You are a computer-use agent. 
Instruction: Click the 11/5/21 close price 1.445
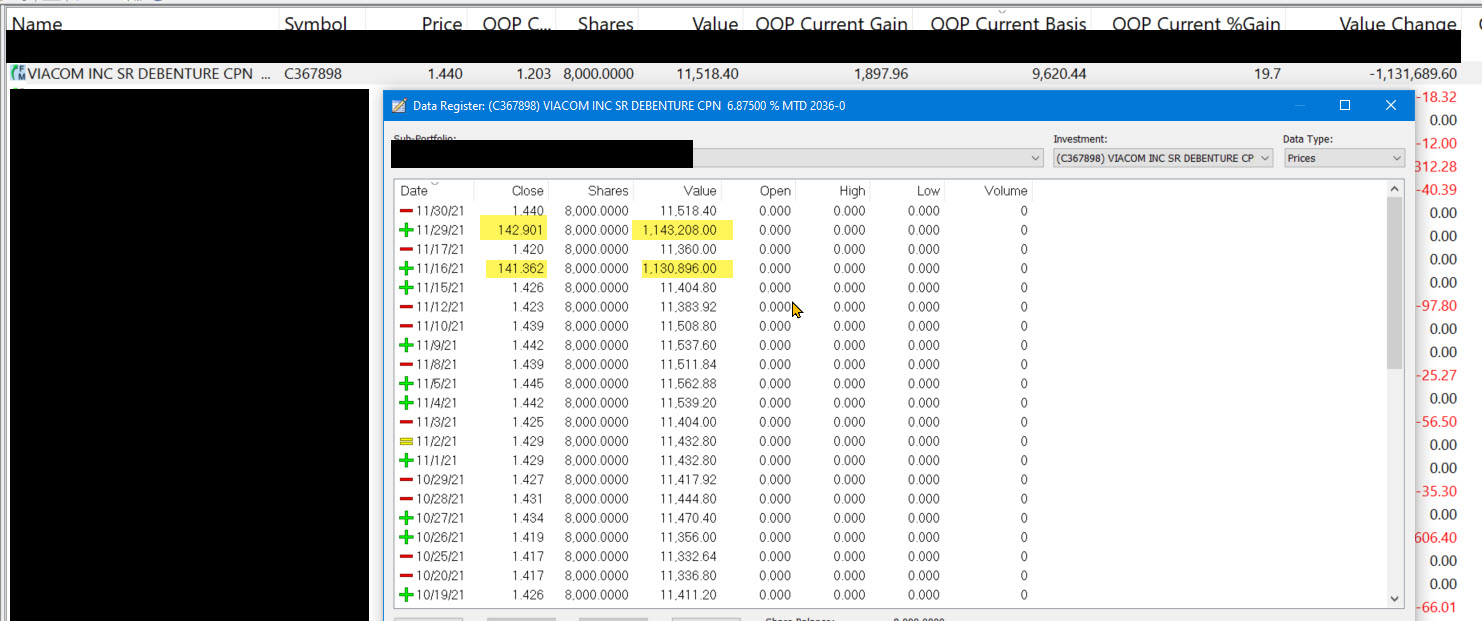528,384
